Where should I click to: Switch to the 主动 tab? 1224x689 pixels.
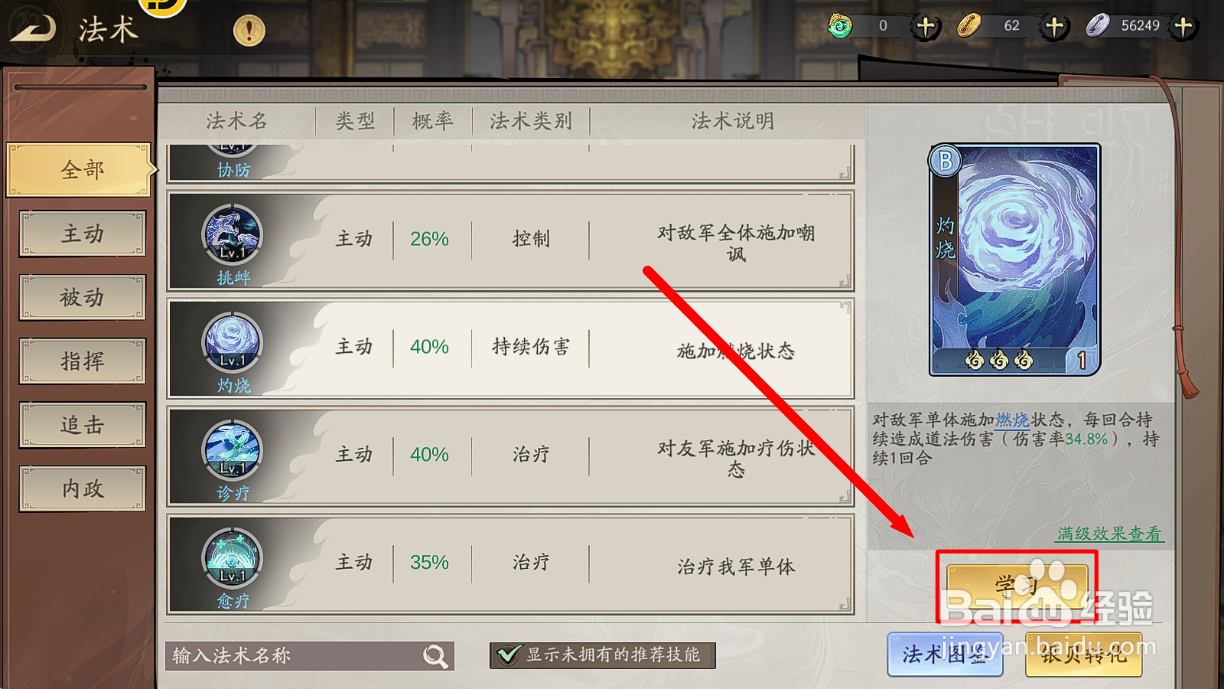click(x=82, y=234)
